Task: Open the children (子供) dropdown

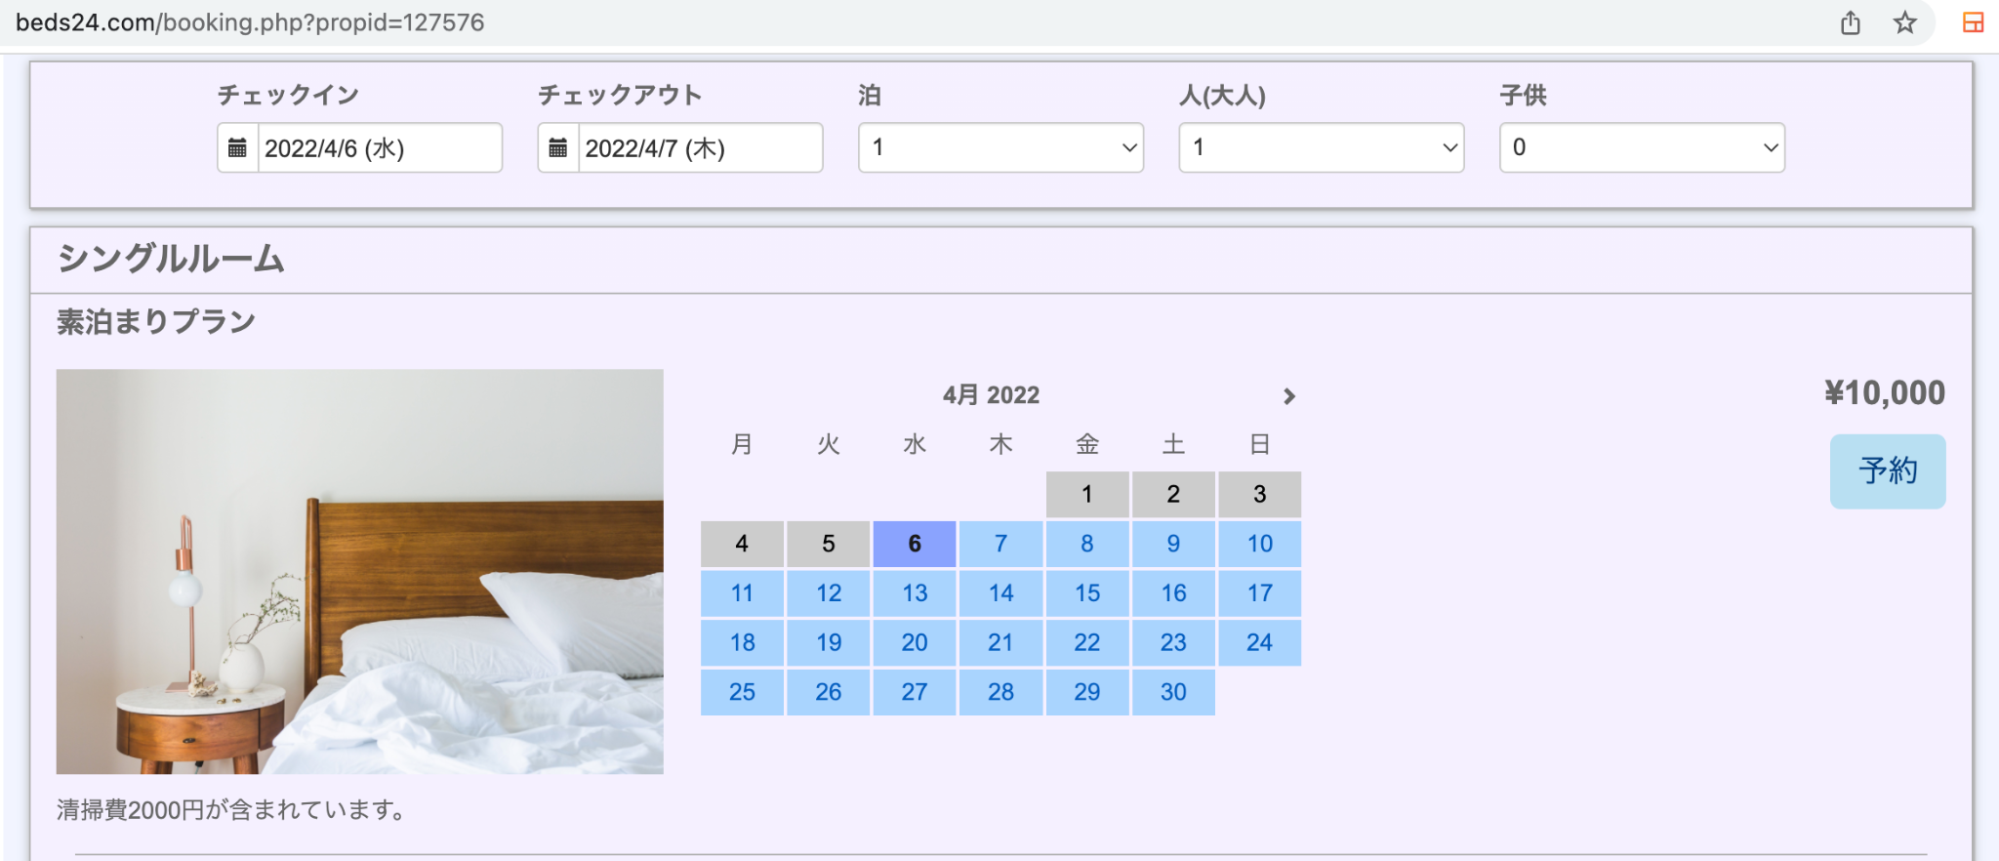Action: click(1641, 148)
